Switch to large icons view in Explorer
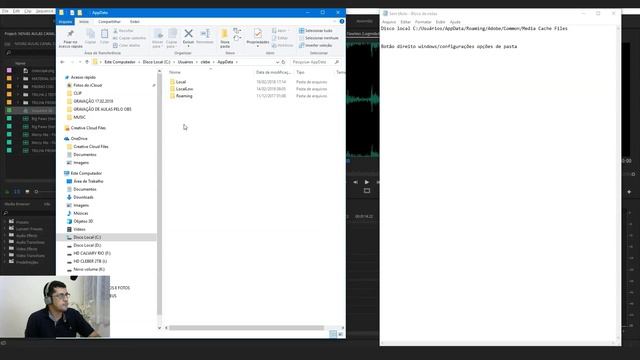The width and height of the screenshot is (640, 360). tap(340, 334)
